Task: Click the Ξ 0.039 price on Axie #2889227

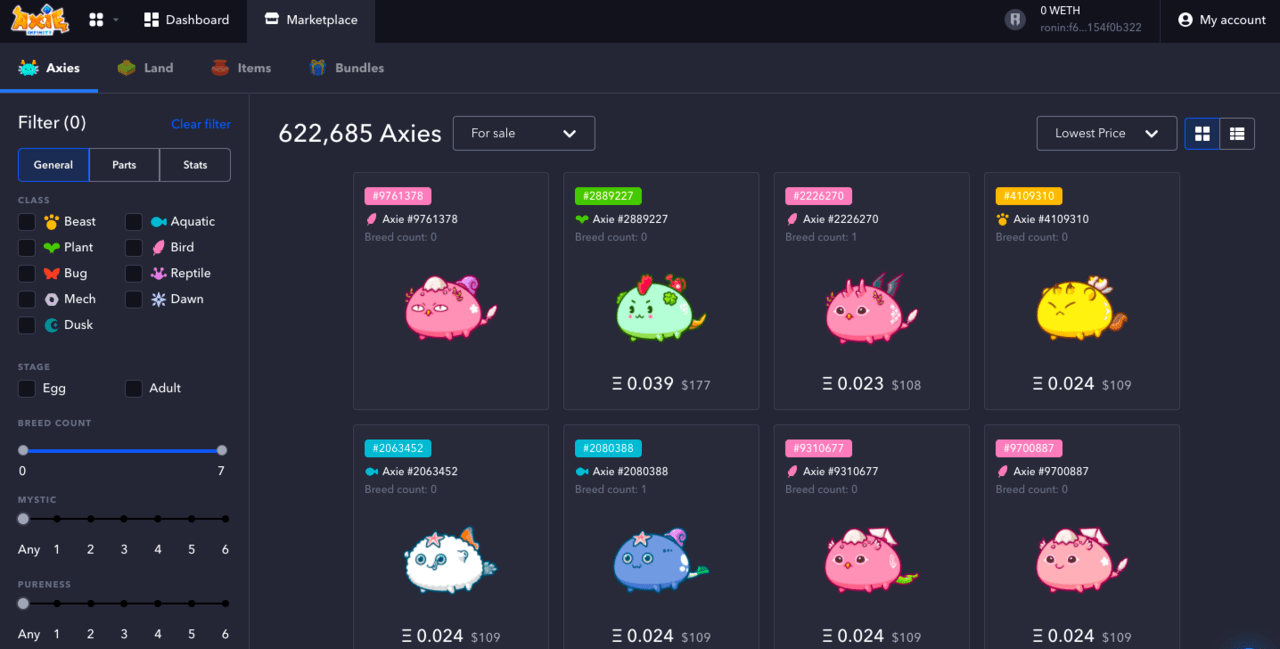Action: coord(643,383)
